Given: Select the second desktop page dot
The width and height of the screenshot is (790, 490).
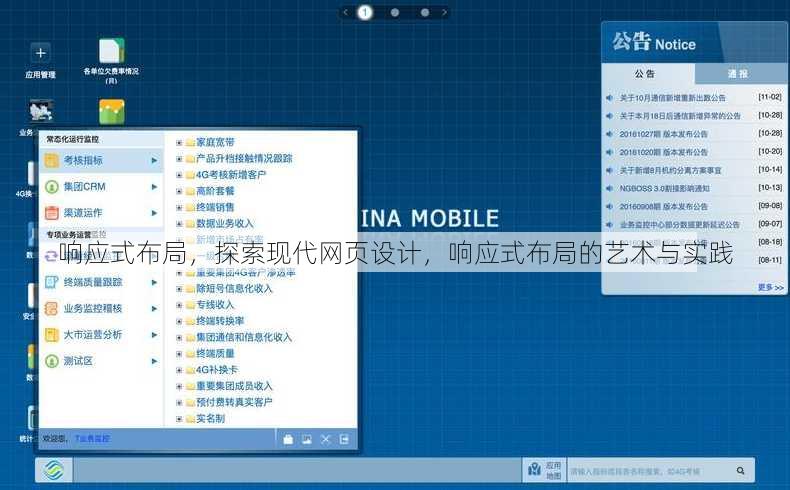Looking at the screenshot, I should (x=395, y=12).
